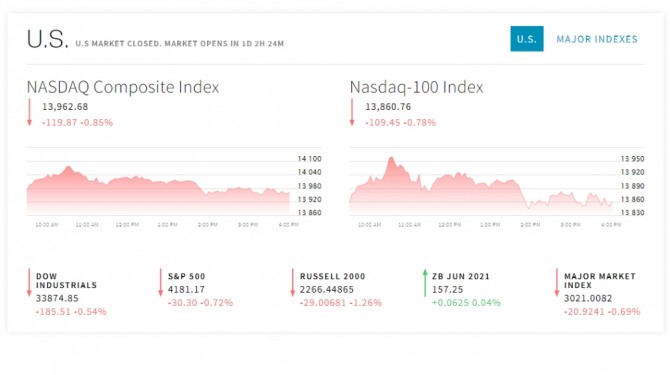
Task: Click the NASDAQ Composite down arrow icon
Action: (x=29, y=112)
